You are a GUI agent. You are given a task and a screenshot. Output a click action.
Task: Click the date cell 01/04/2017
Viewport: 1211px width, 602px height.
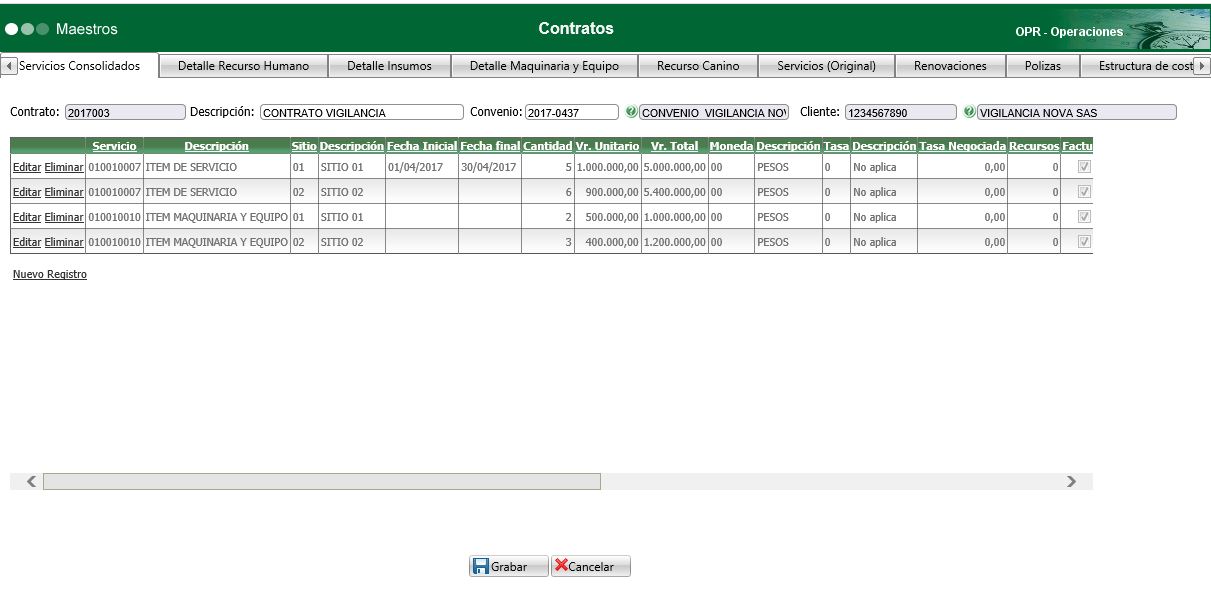422,167
